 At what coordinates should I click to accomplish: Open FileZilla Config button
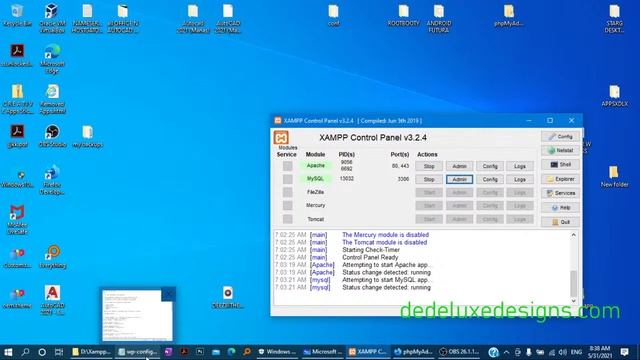click(x=490, y=193)
